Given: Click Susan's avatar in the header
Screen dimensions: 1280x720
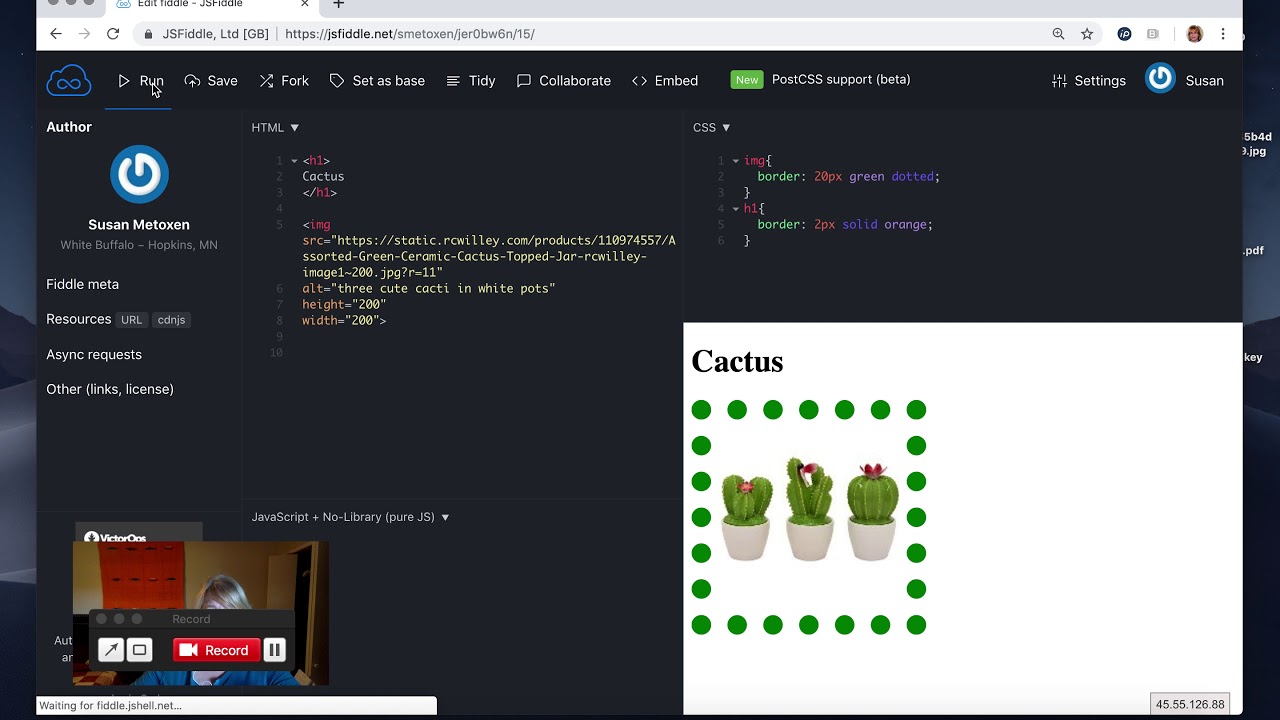Looking at the screenshot, I should pos(1160,78).
